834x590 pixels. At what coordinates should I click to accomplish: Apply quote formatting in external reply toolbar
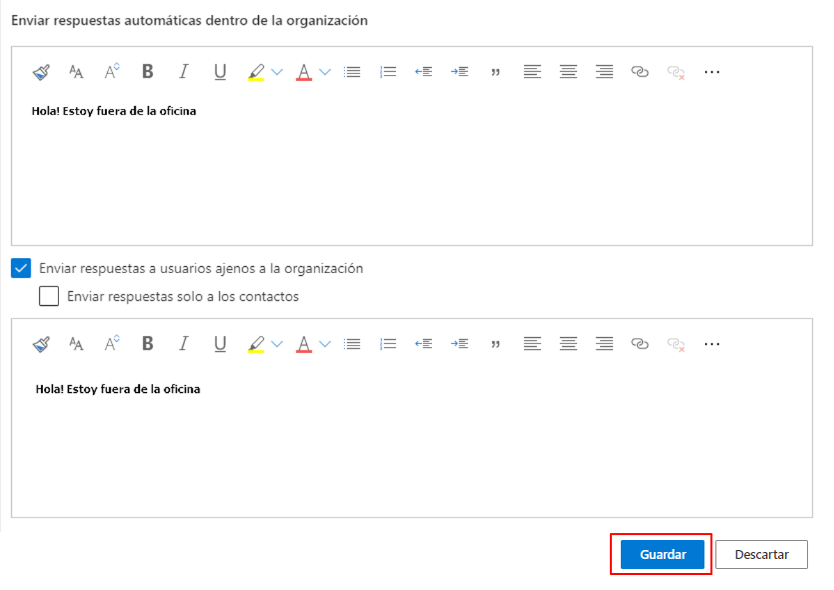click(496, 345)
